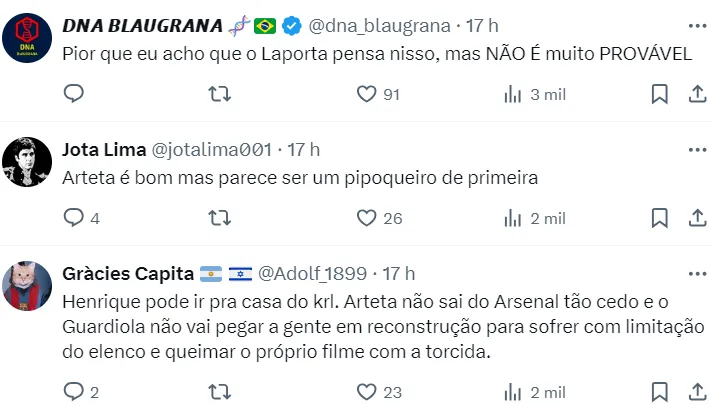The height and width of the screenshot is (405, 712).
Task: Open the @jotalima001 profile handle
Action: [x=211, y=149]
